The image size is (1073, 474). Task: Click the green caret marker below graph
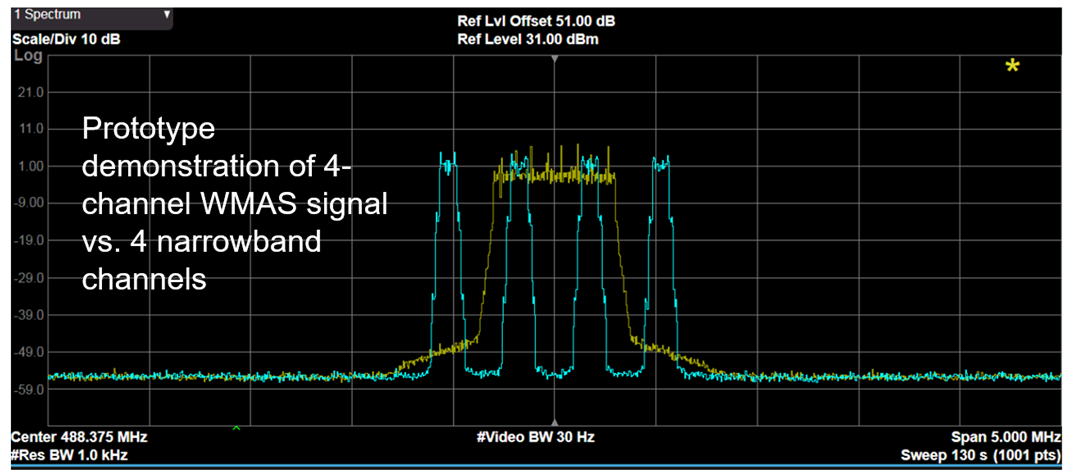pyautogui.click(x=236, y=429)
